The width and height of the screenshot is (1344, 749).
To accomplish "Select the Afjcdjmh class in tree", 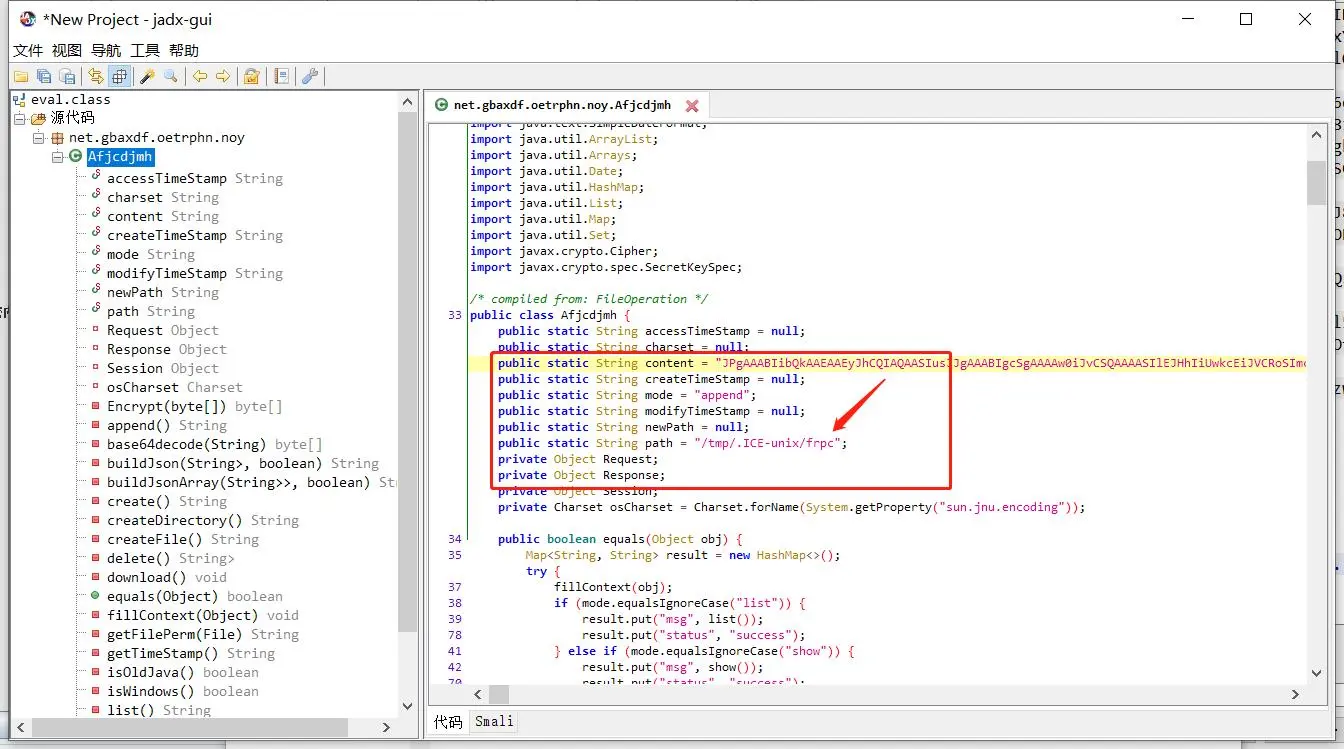I will point(121,157).
